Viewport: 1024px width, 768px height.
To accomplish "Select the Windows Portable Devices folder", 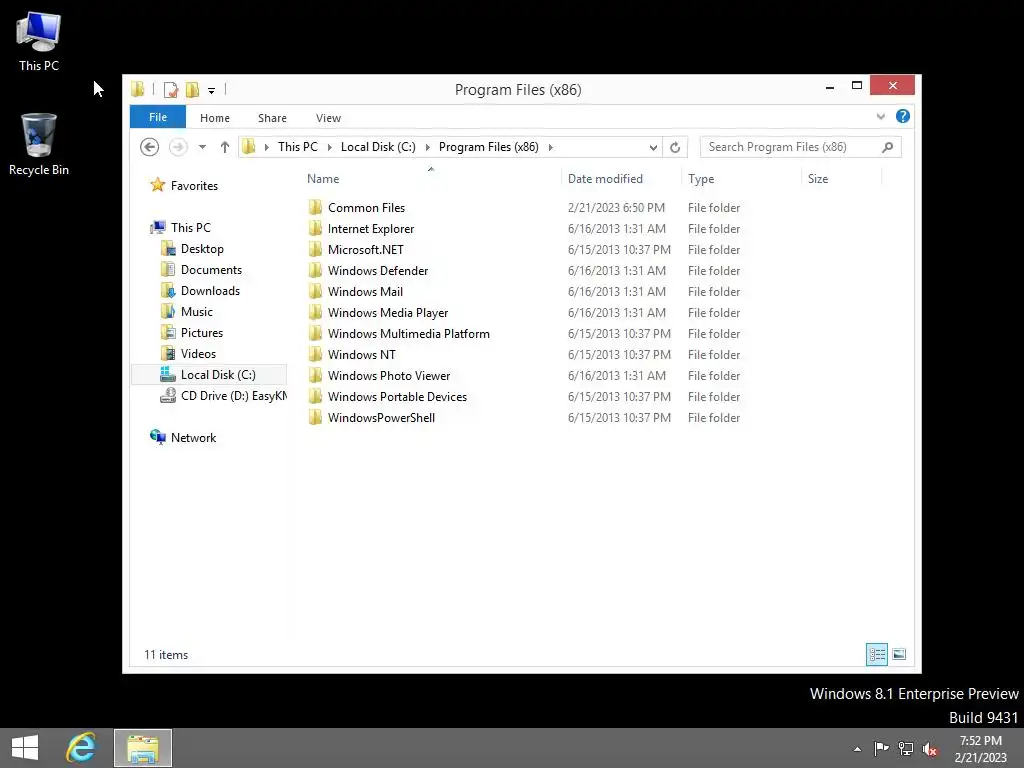I will click(x=397, y=396).
